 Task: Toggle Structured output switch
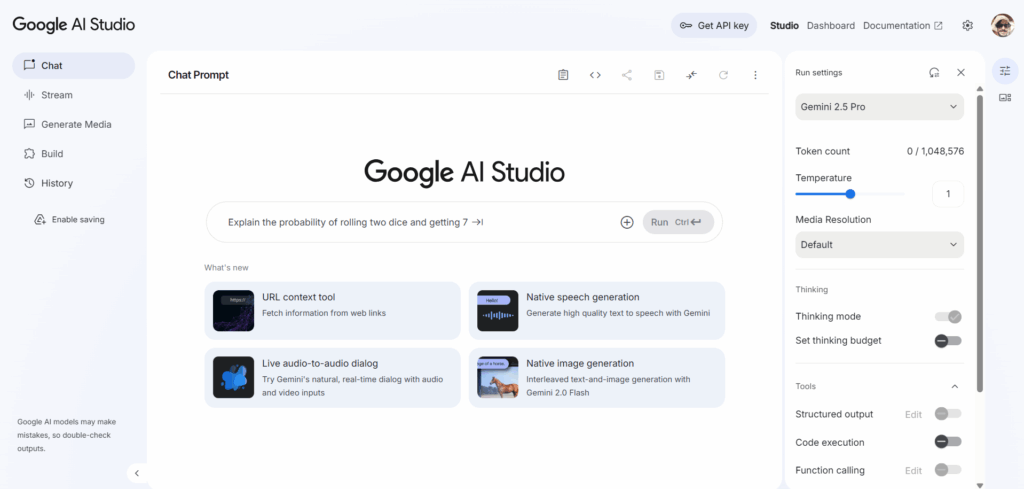coord(948,414)
